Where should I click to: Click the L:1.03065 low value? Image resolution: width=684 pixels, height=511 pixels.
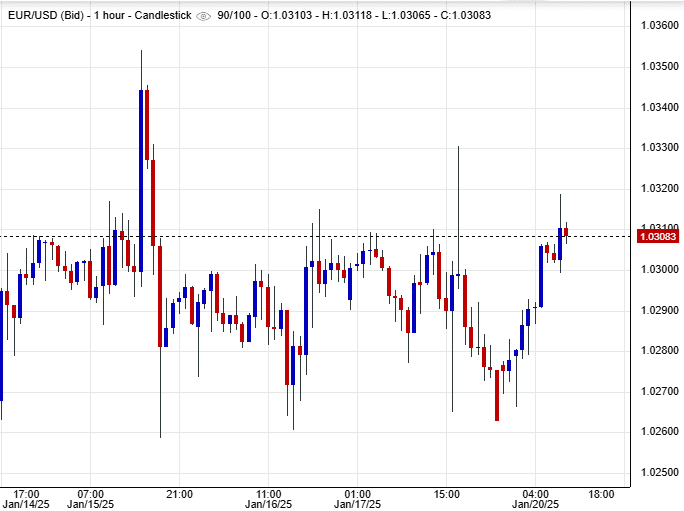coord(406,15)
